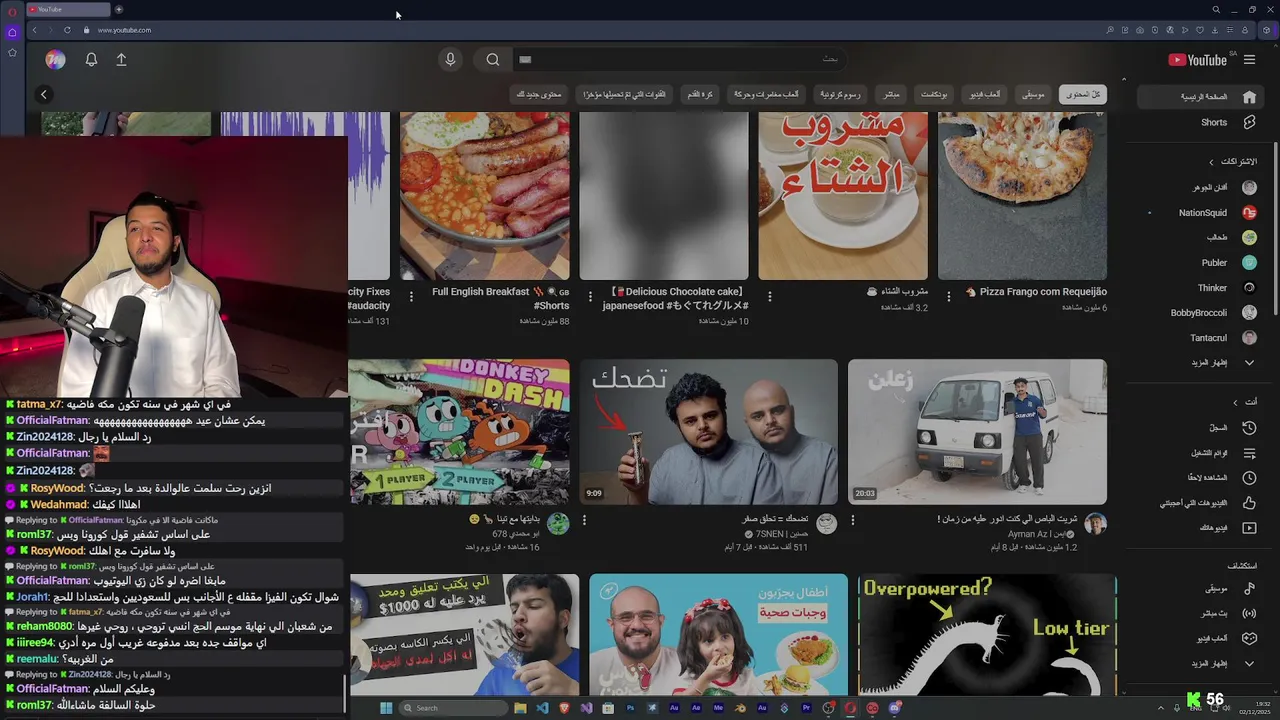Open new browser tab with plus
This screenshot has width=1280, height=720.
[x=118, y=9]
